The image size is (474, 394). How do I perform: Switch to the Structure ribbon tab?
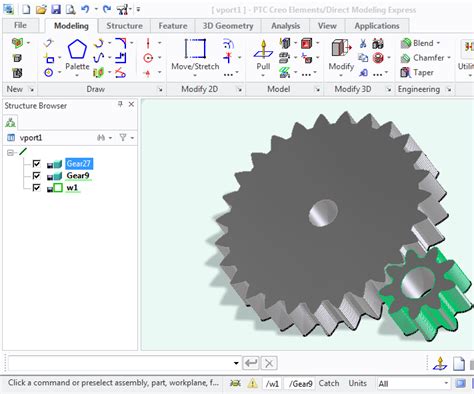[x=124, y=26]
